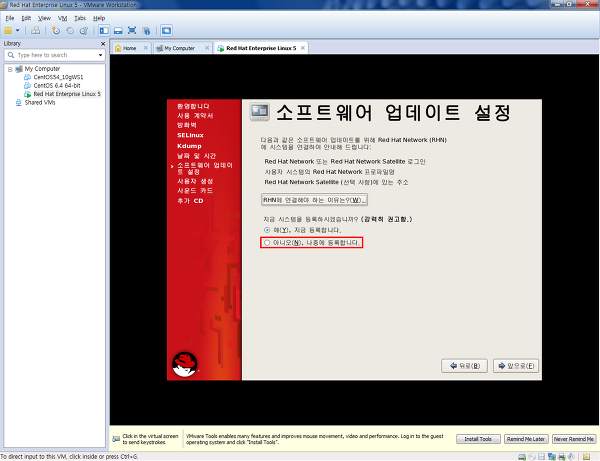Image resolution: width=600 pixels, height=461 pixels.
Task: Click 'Kdump' in the setup sidebar
Action: point(189,146)
